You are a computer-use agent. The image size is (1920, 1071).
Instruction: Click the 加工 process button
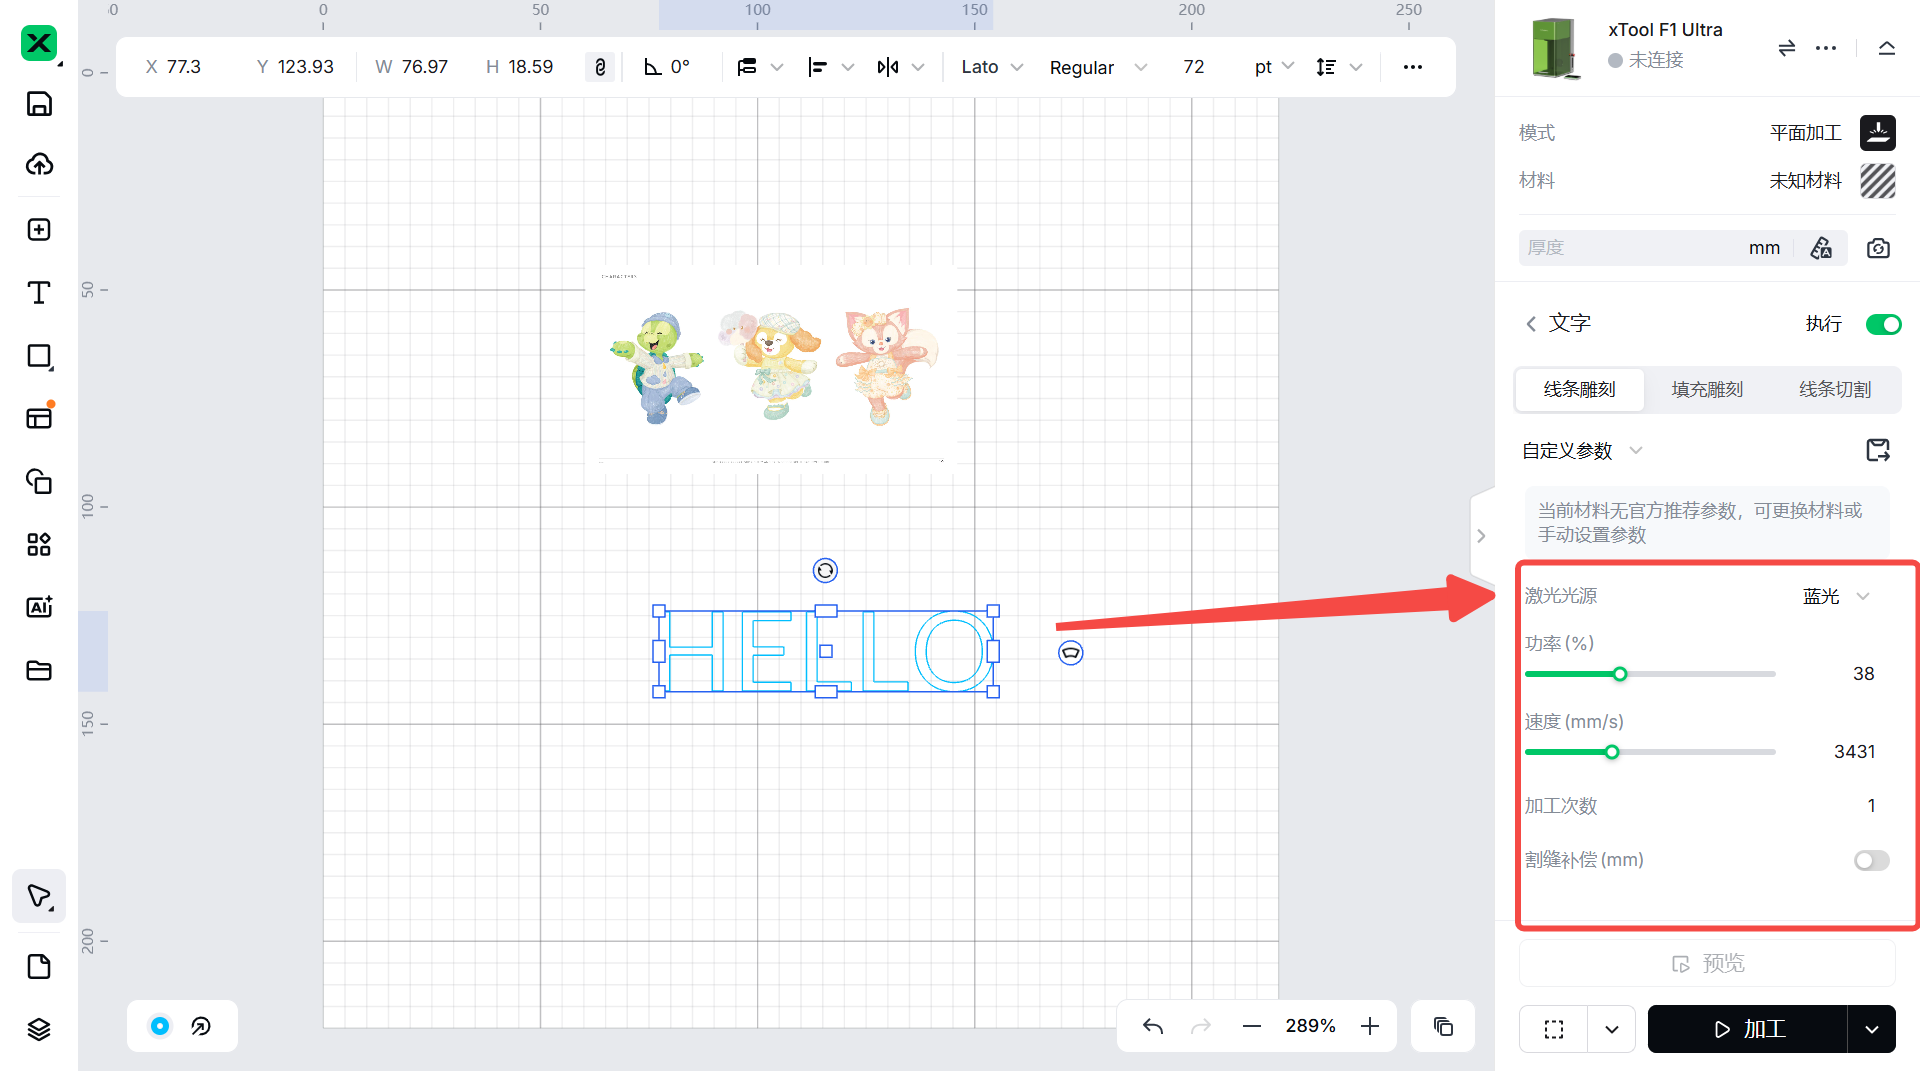click(1747, 1029)
